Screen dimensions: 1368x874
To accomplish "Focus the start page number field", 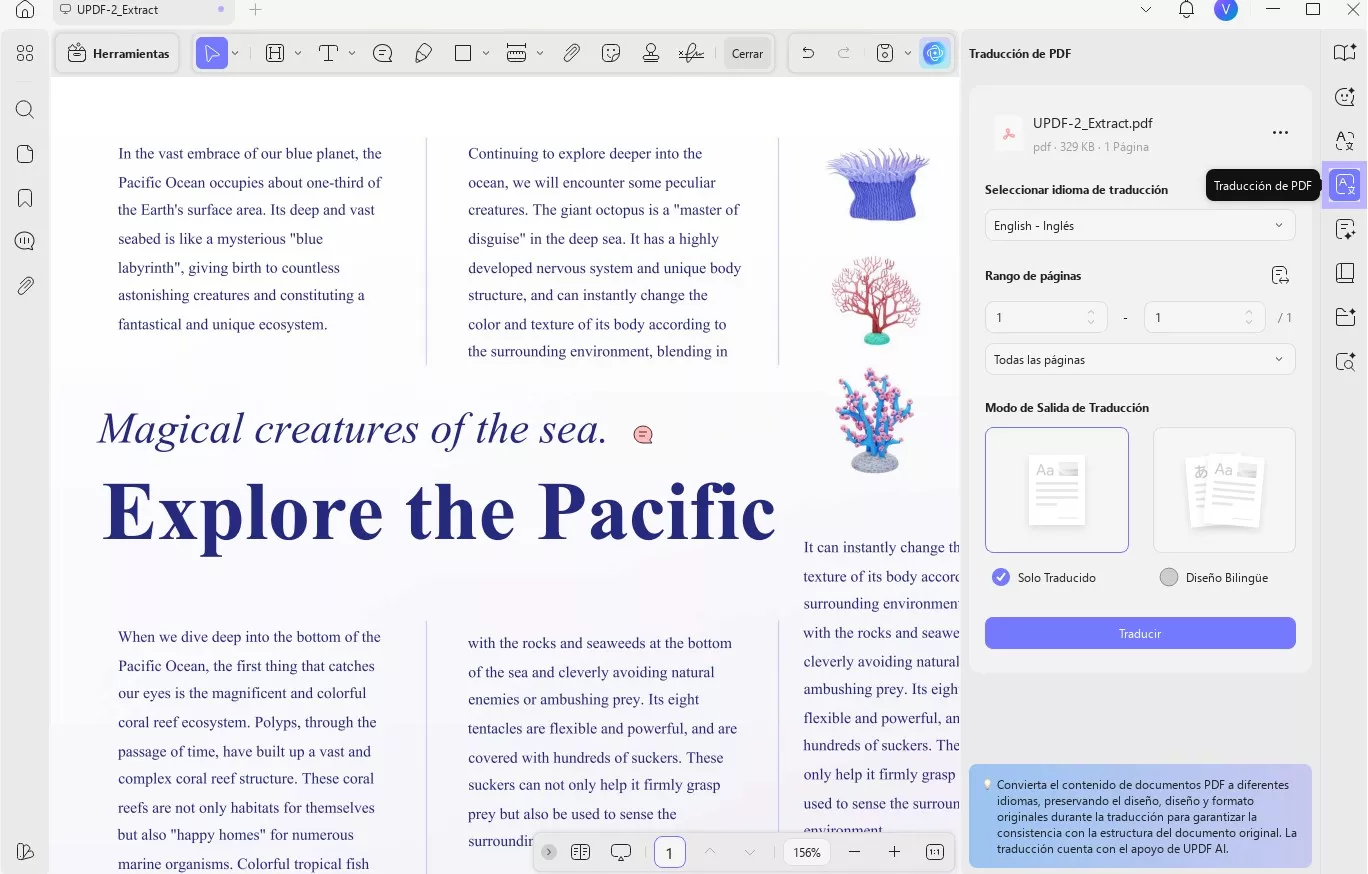I will 1046,318.
